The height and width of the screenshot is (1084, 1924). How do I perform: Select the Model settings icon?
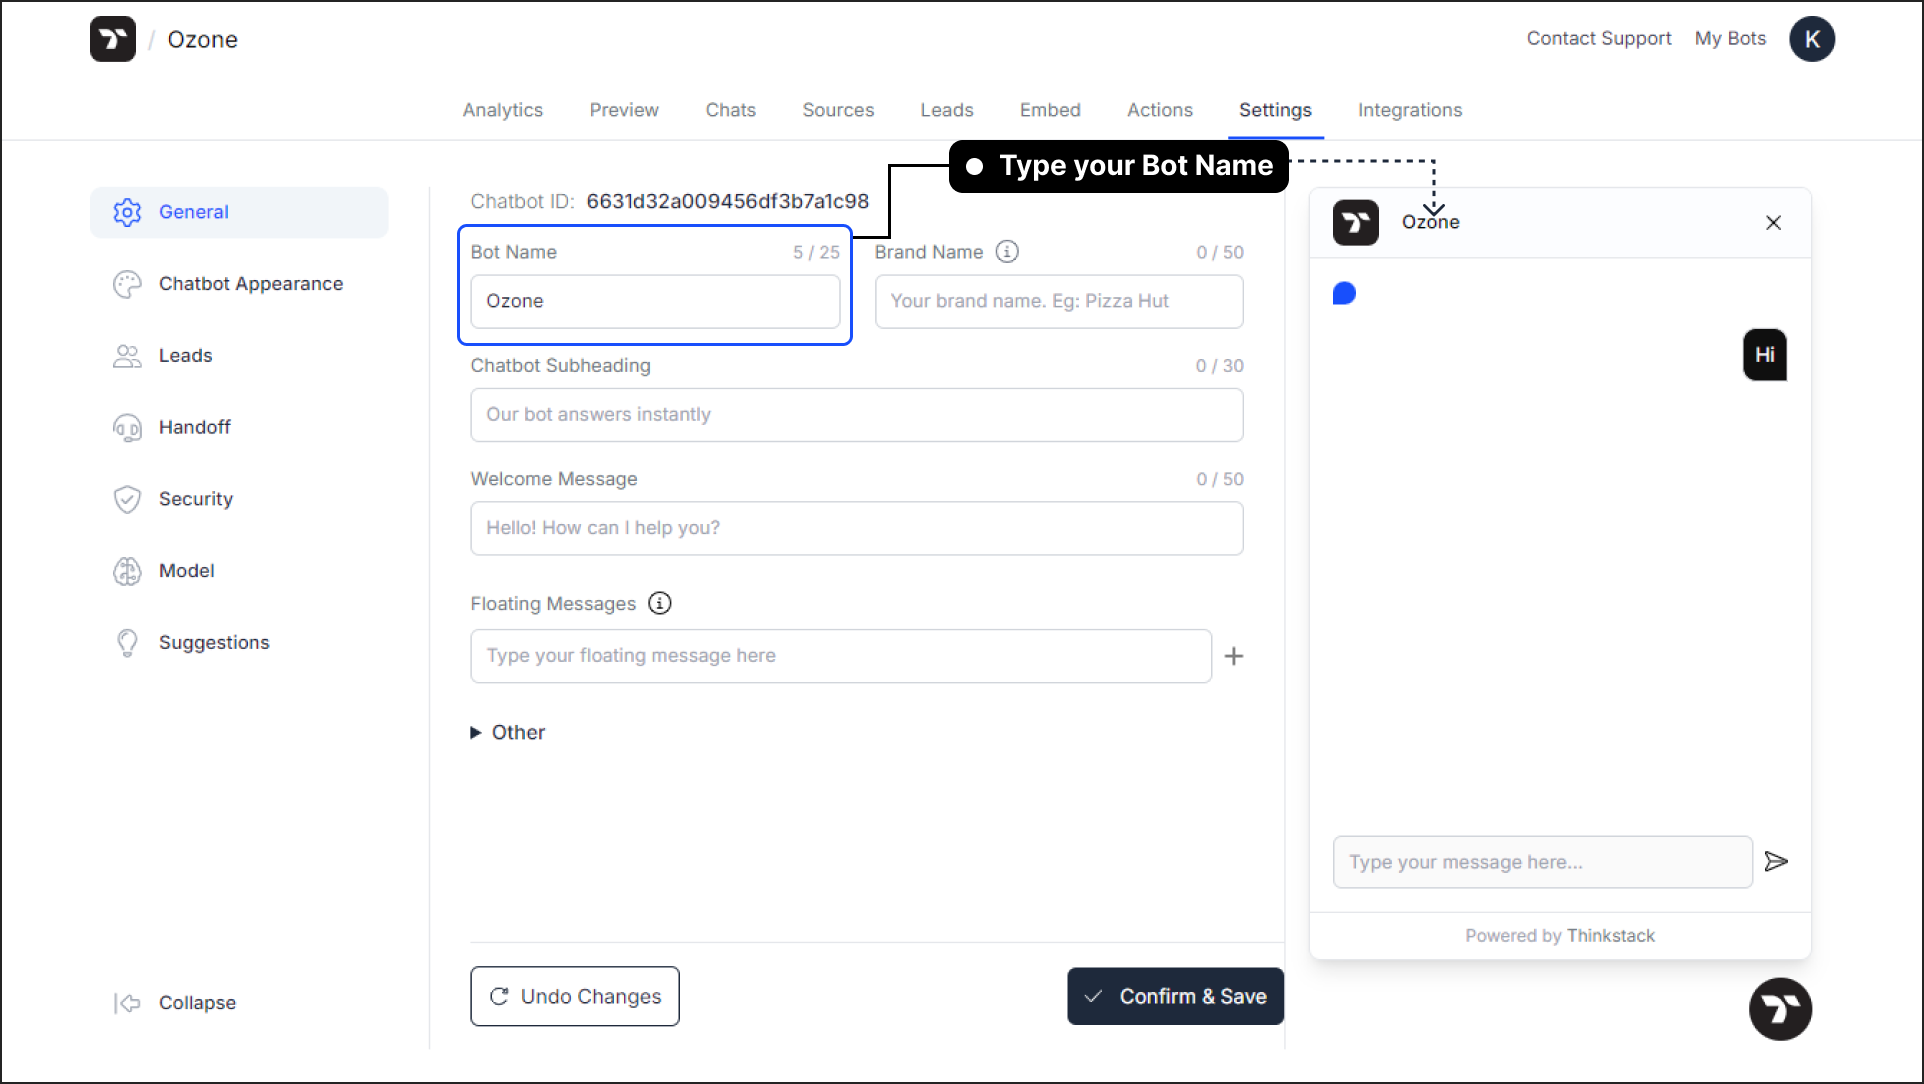[127, 570]
